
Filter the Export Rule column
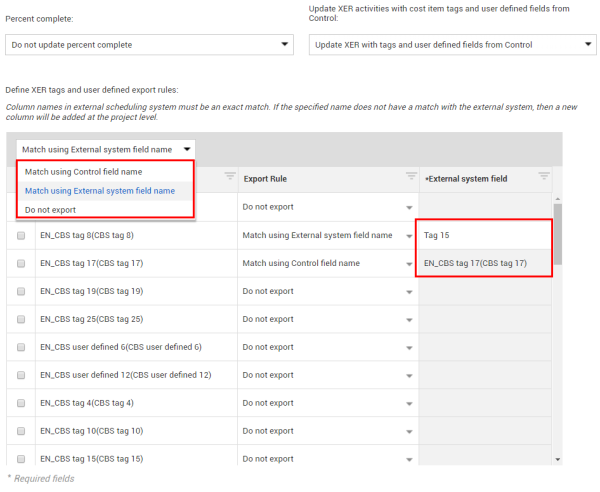[411, 176]
